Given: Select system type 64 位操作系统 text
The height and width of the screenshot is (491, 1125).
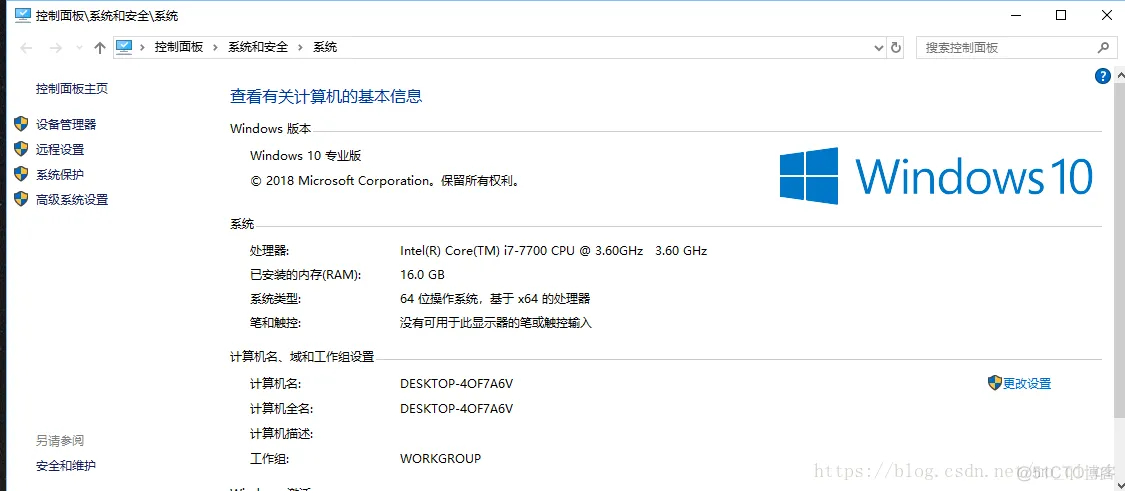Looking at the screenshot, I should [495, 299].
